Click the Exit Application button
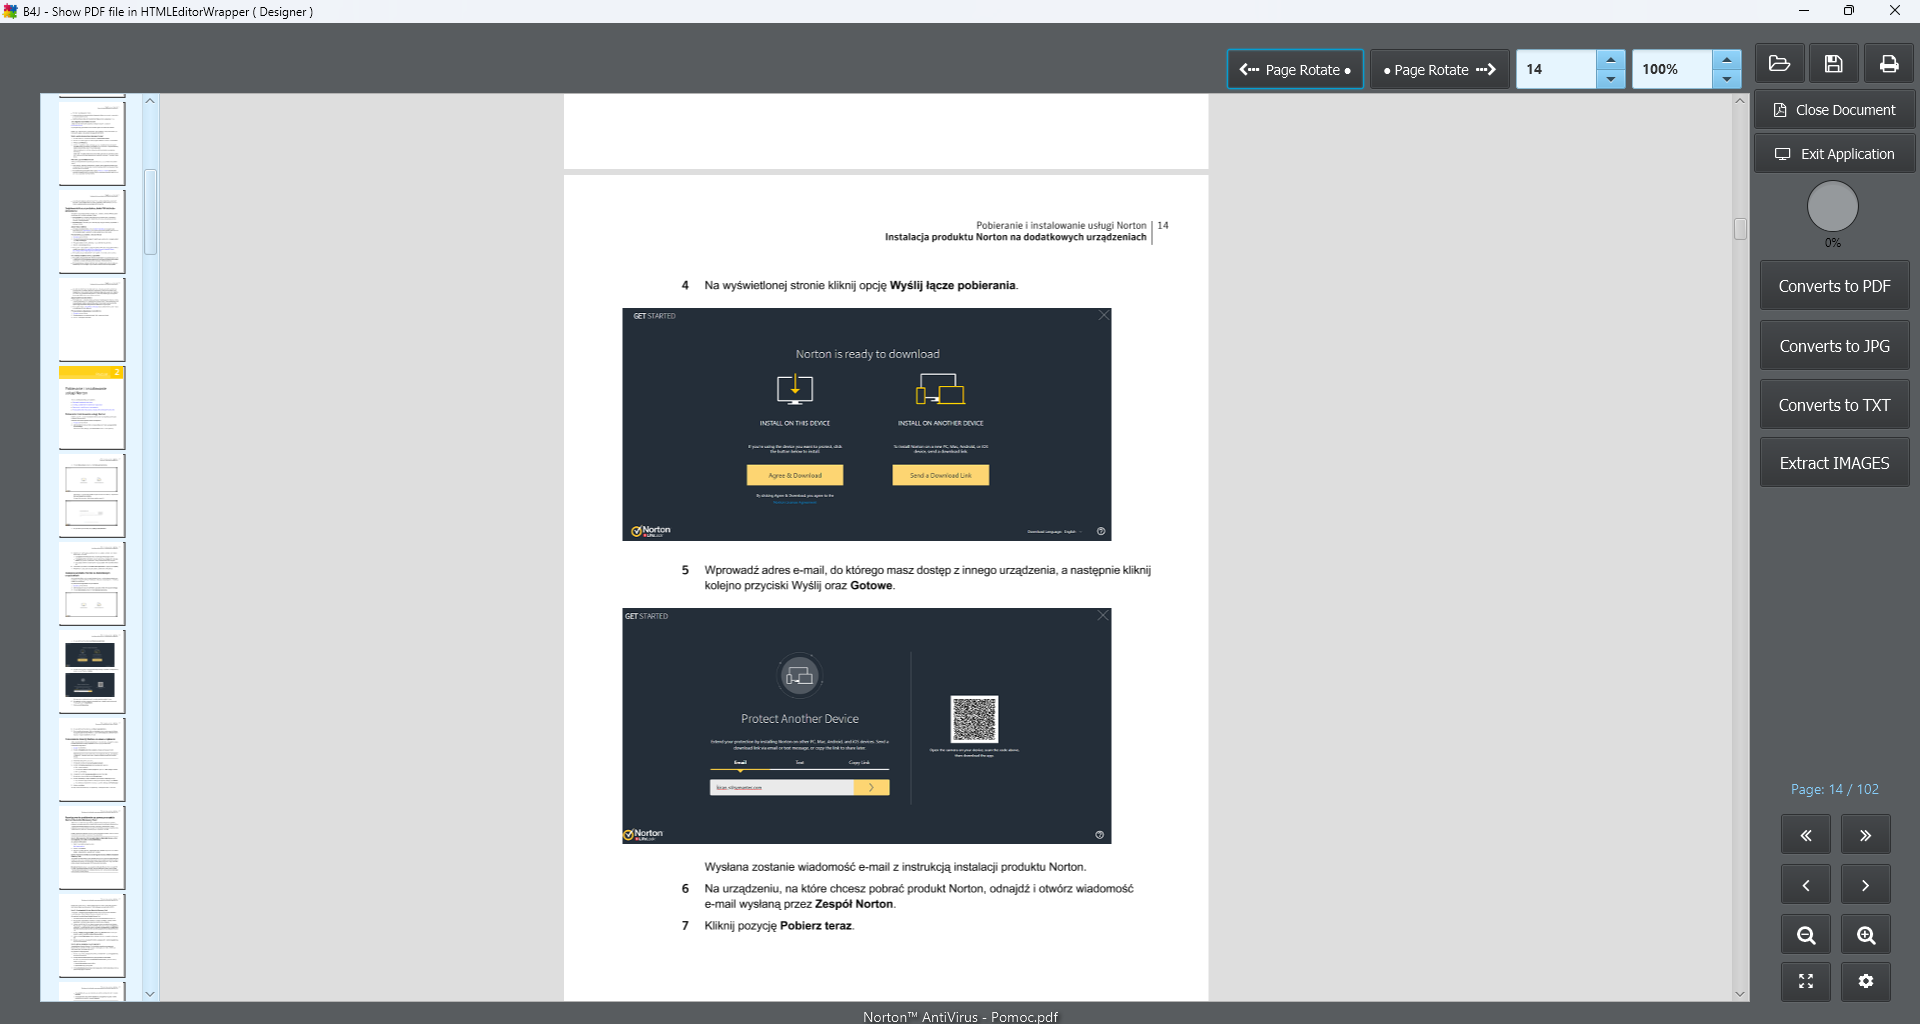Image resolution: width=1920 pixels, height=1024 pixels. [1835, 154]
